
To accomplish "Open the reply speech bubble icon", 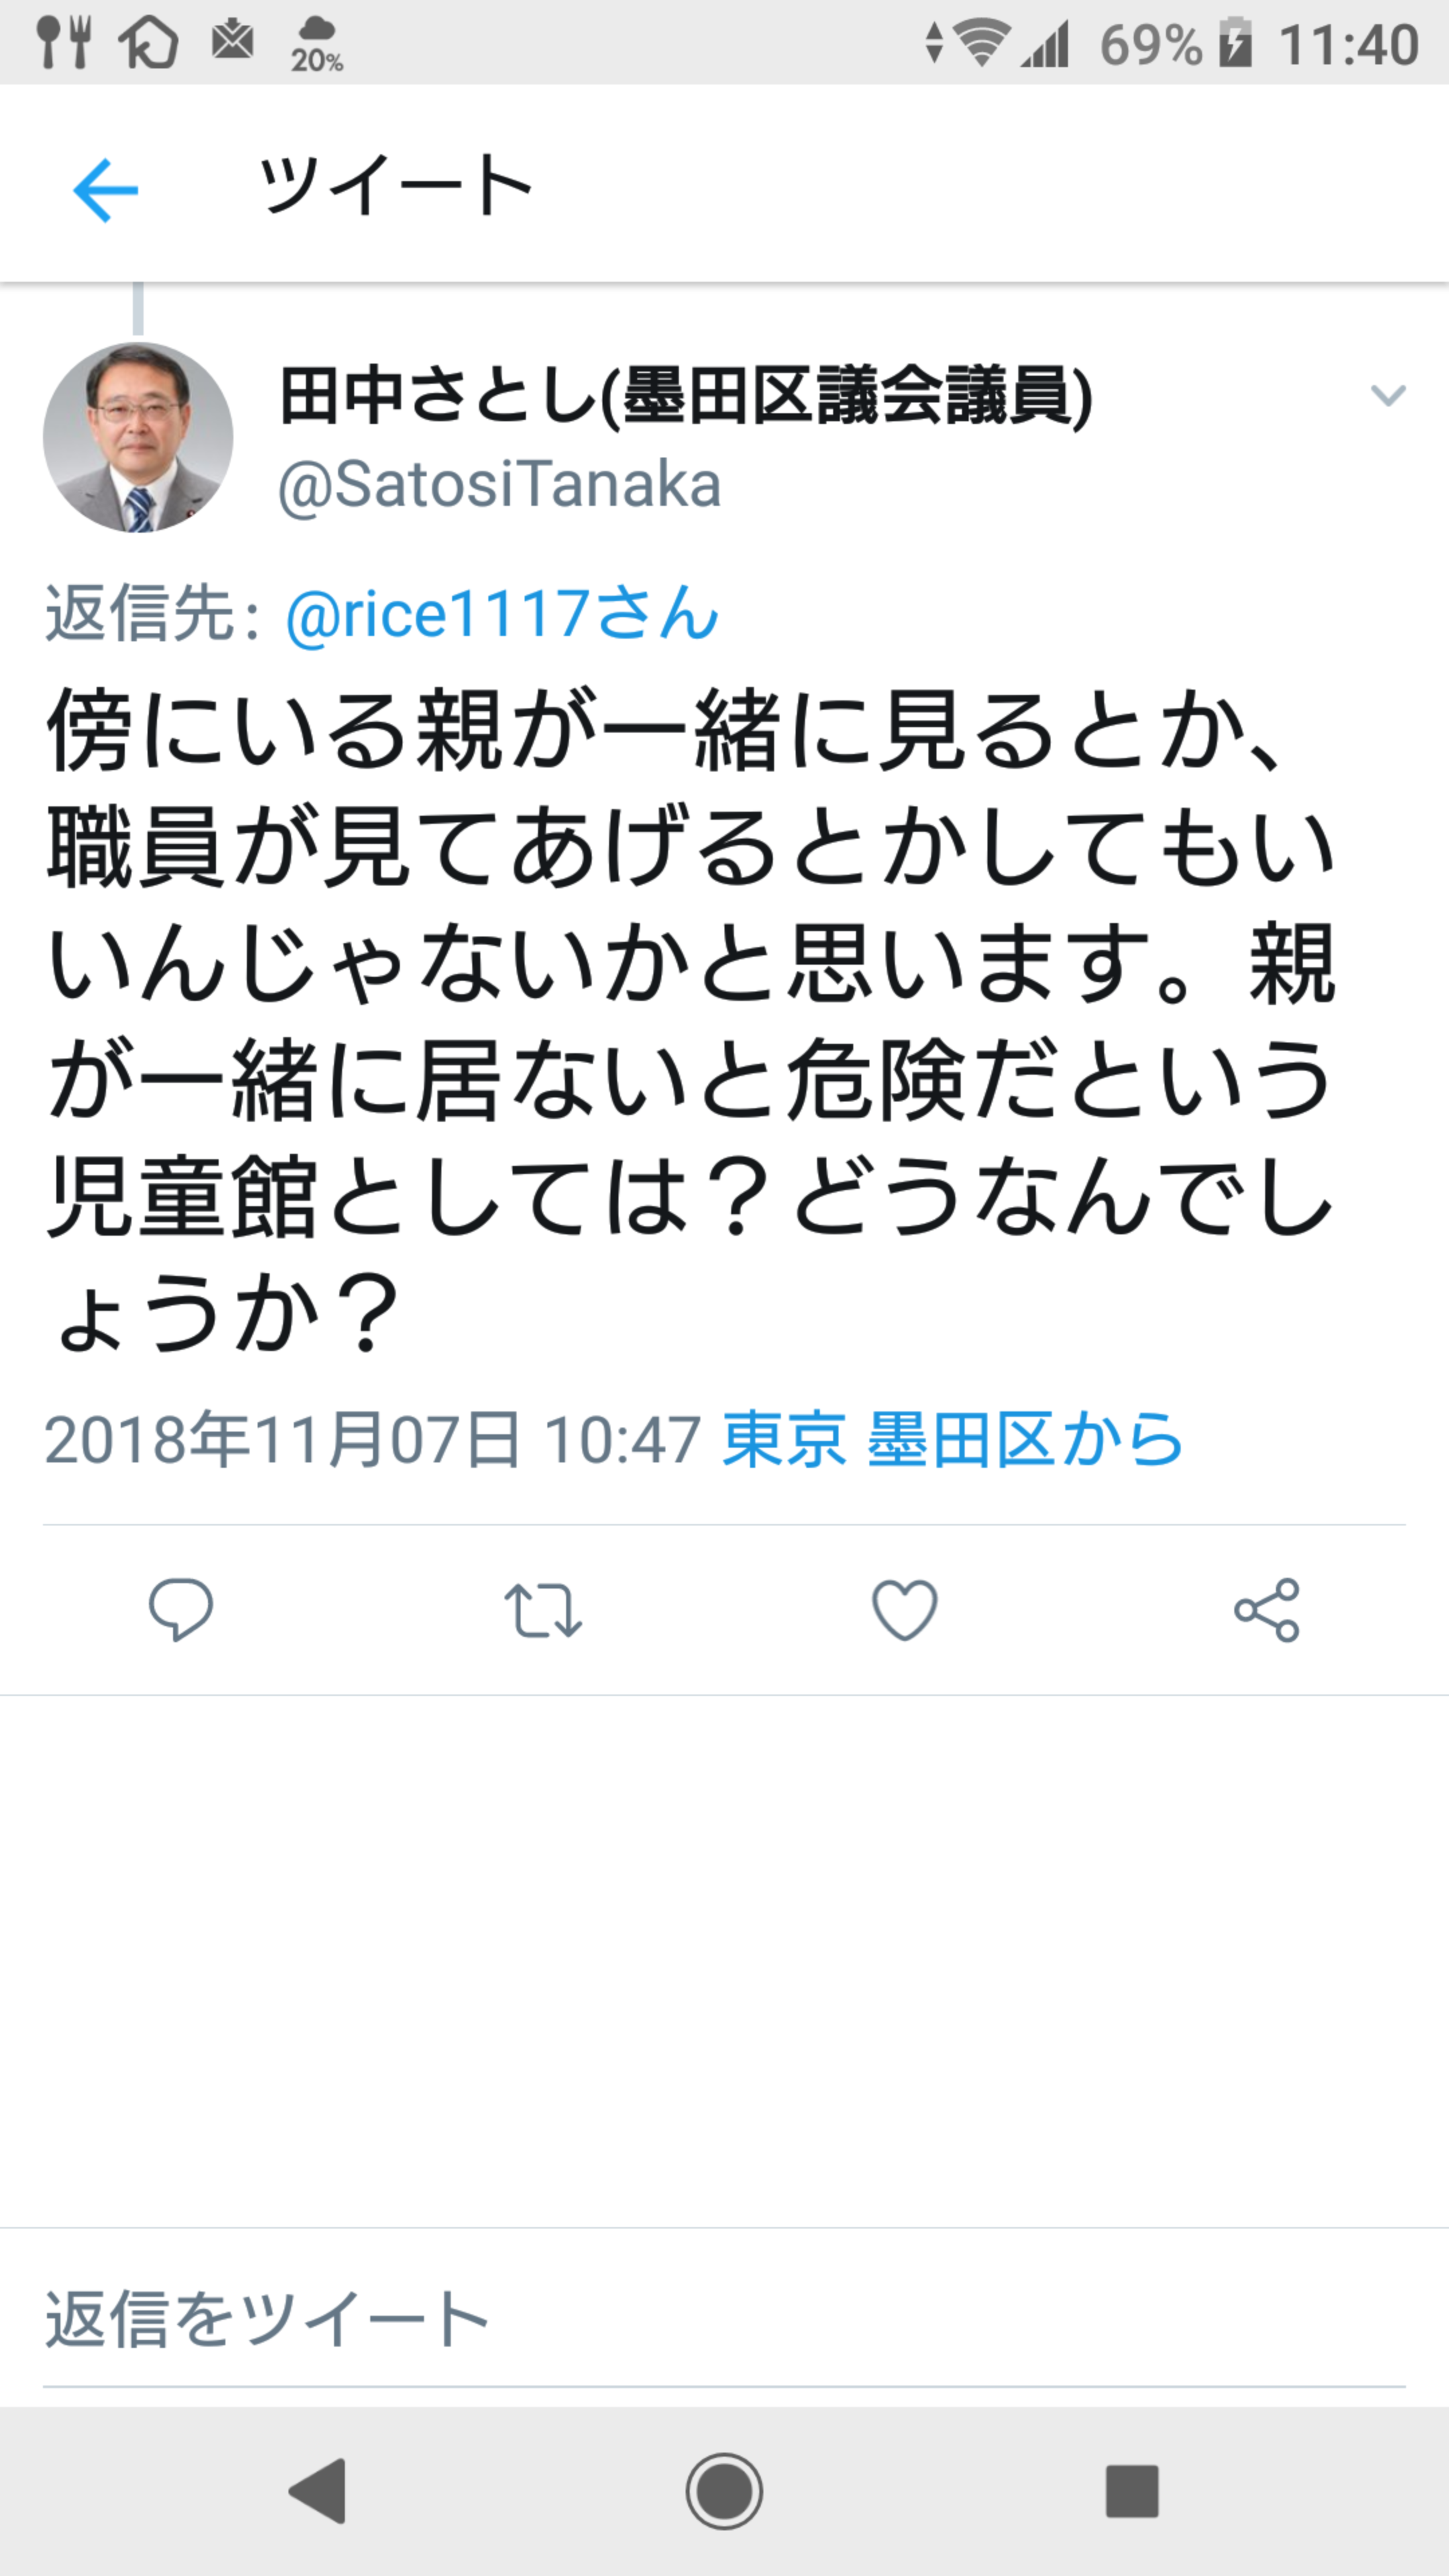I will tap(181, 1609).
